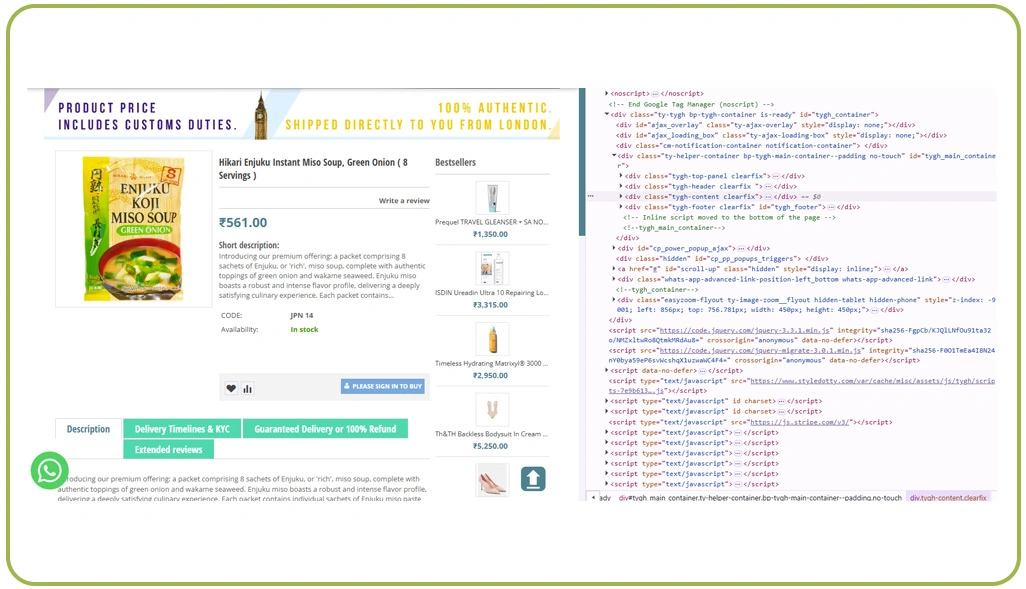This screenshot has width=1026, height=589.
Task: Collapse the tygh_container div node
Action: click(x=606, y=115)
